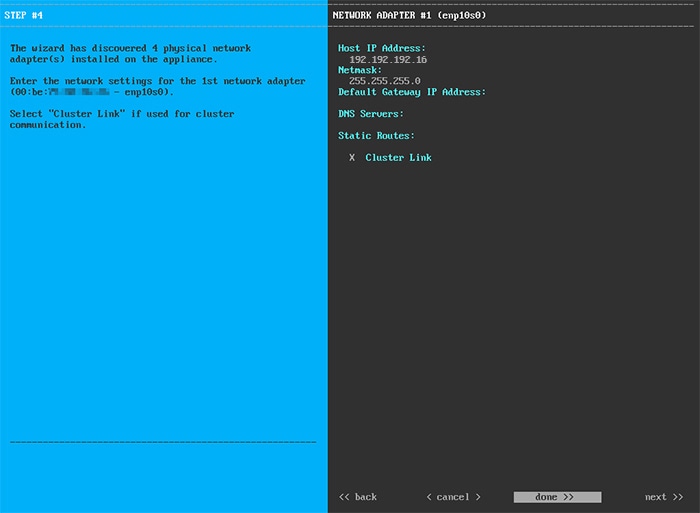Viewport: 700px width, 513px height.
Task: Select the DNS Servers label
Action: click(x=371, y=114)
